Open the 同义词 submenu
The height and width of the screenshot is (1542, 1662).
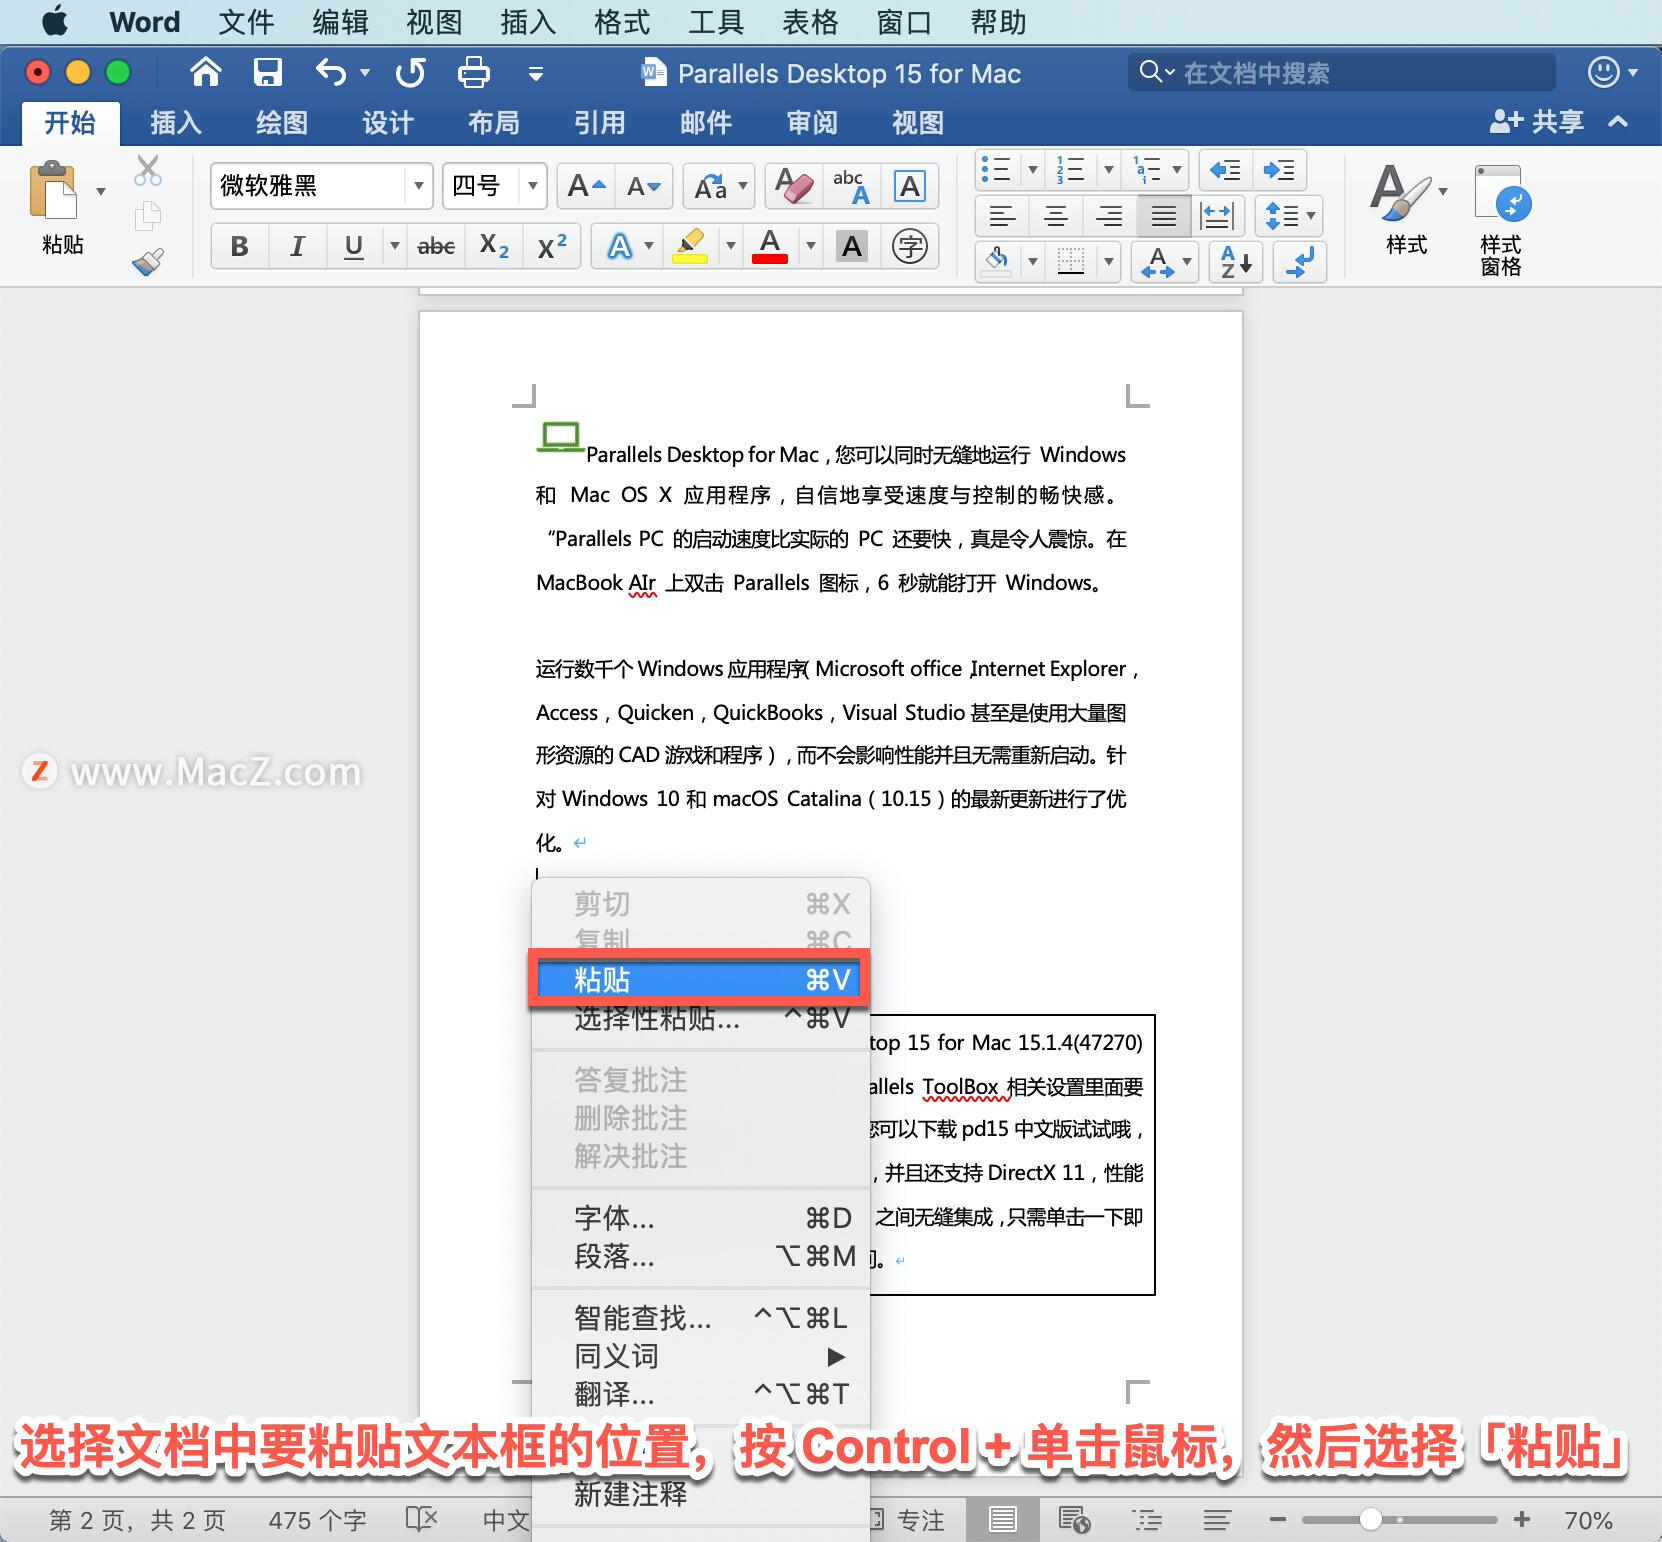(699, 1356)
